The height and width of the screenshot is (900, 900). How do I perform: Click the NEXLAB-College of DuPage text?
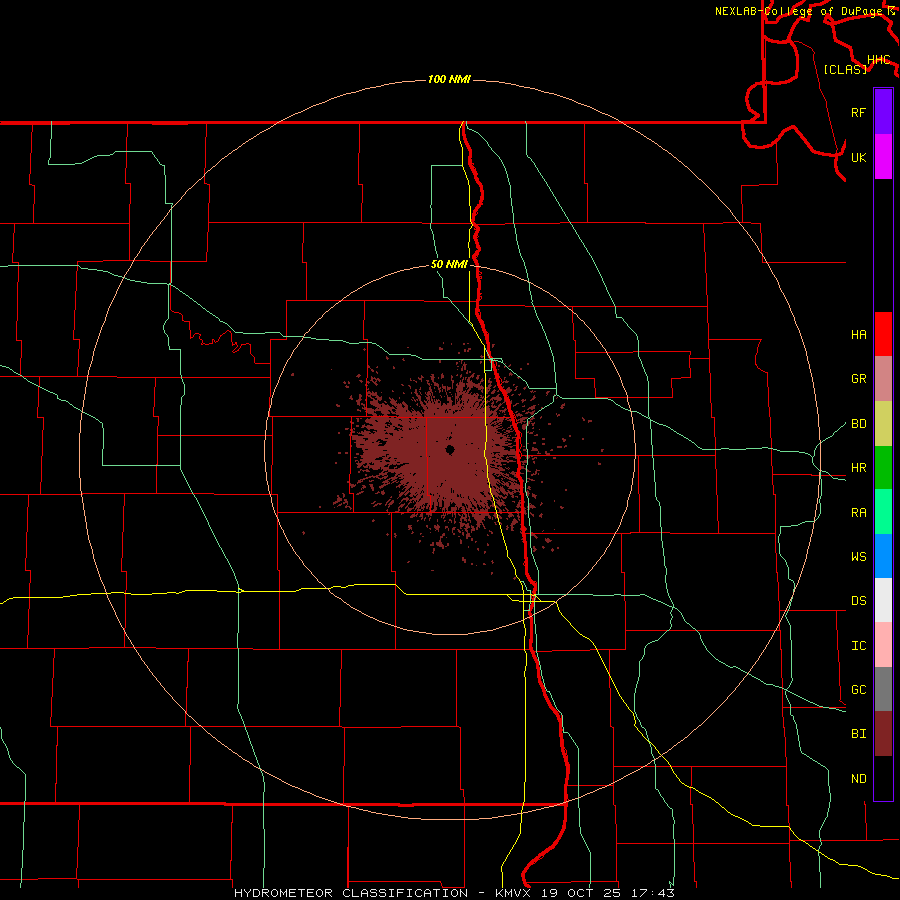(x=801, y=11)
